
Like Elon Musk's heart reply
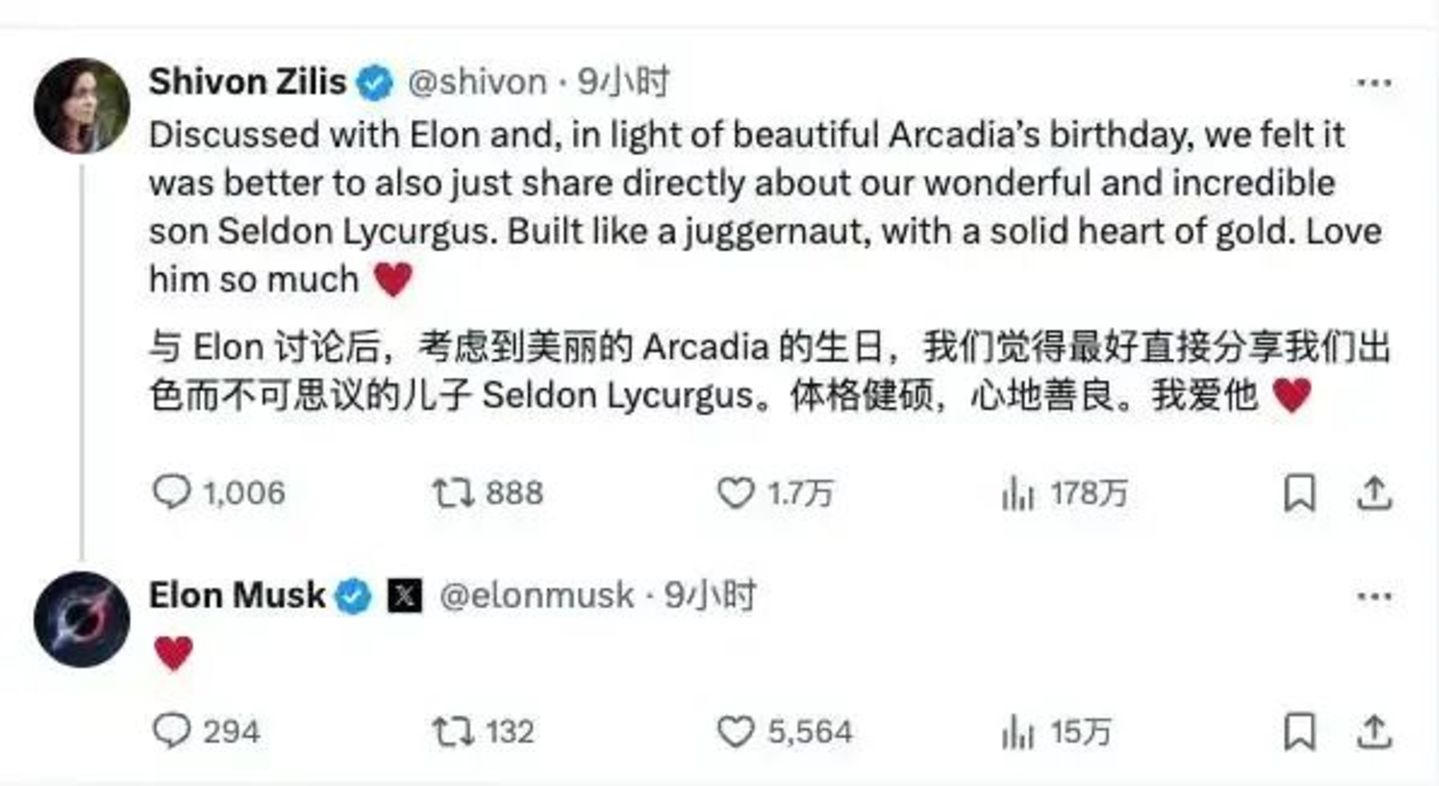736,732
